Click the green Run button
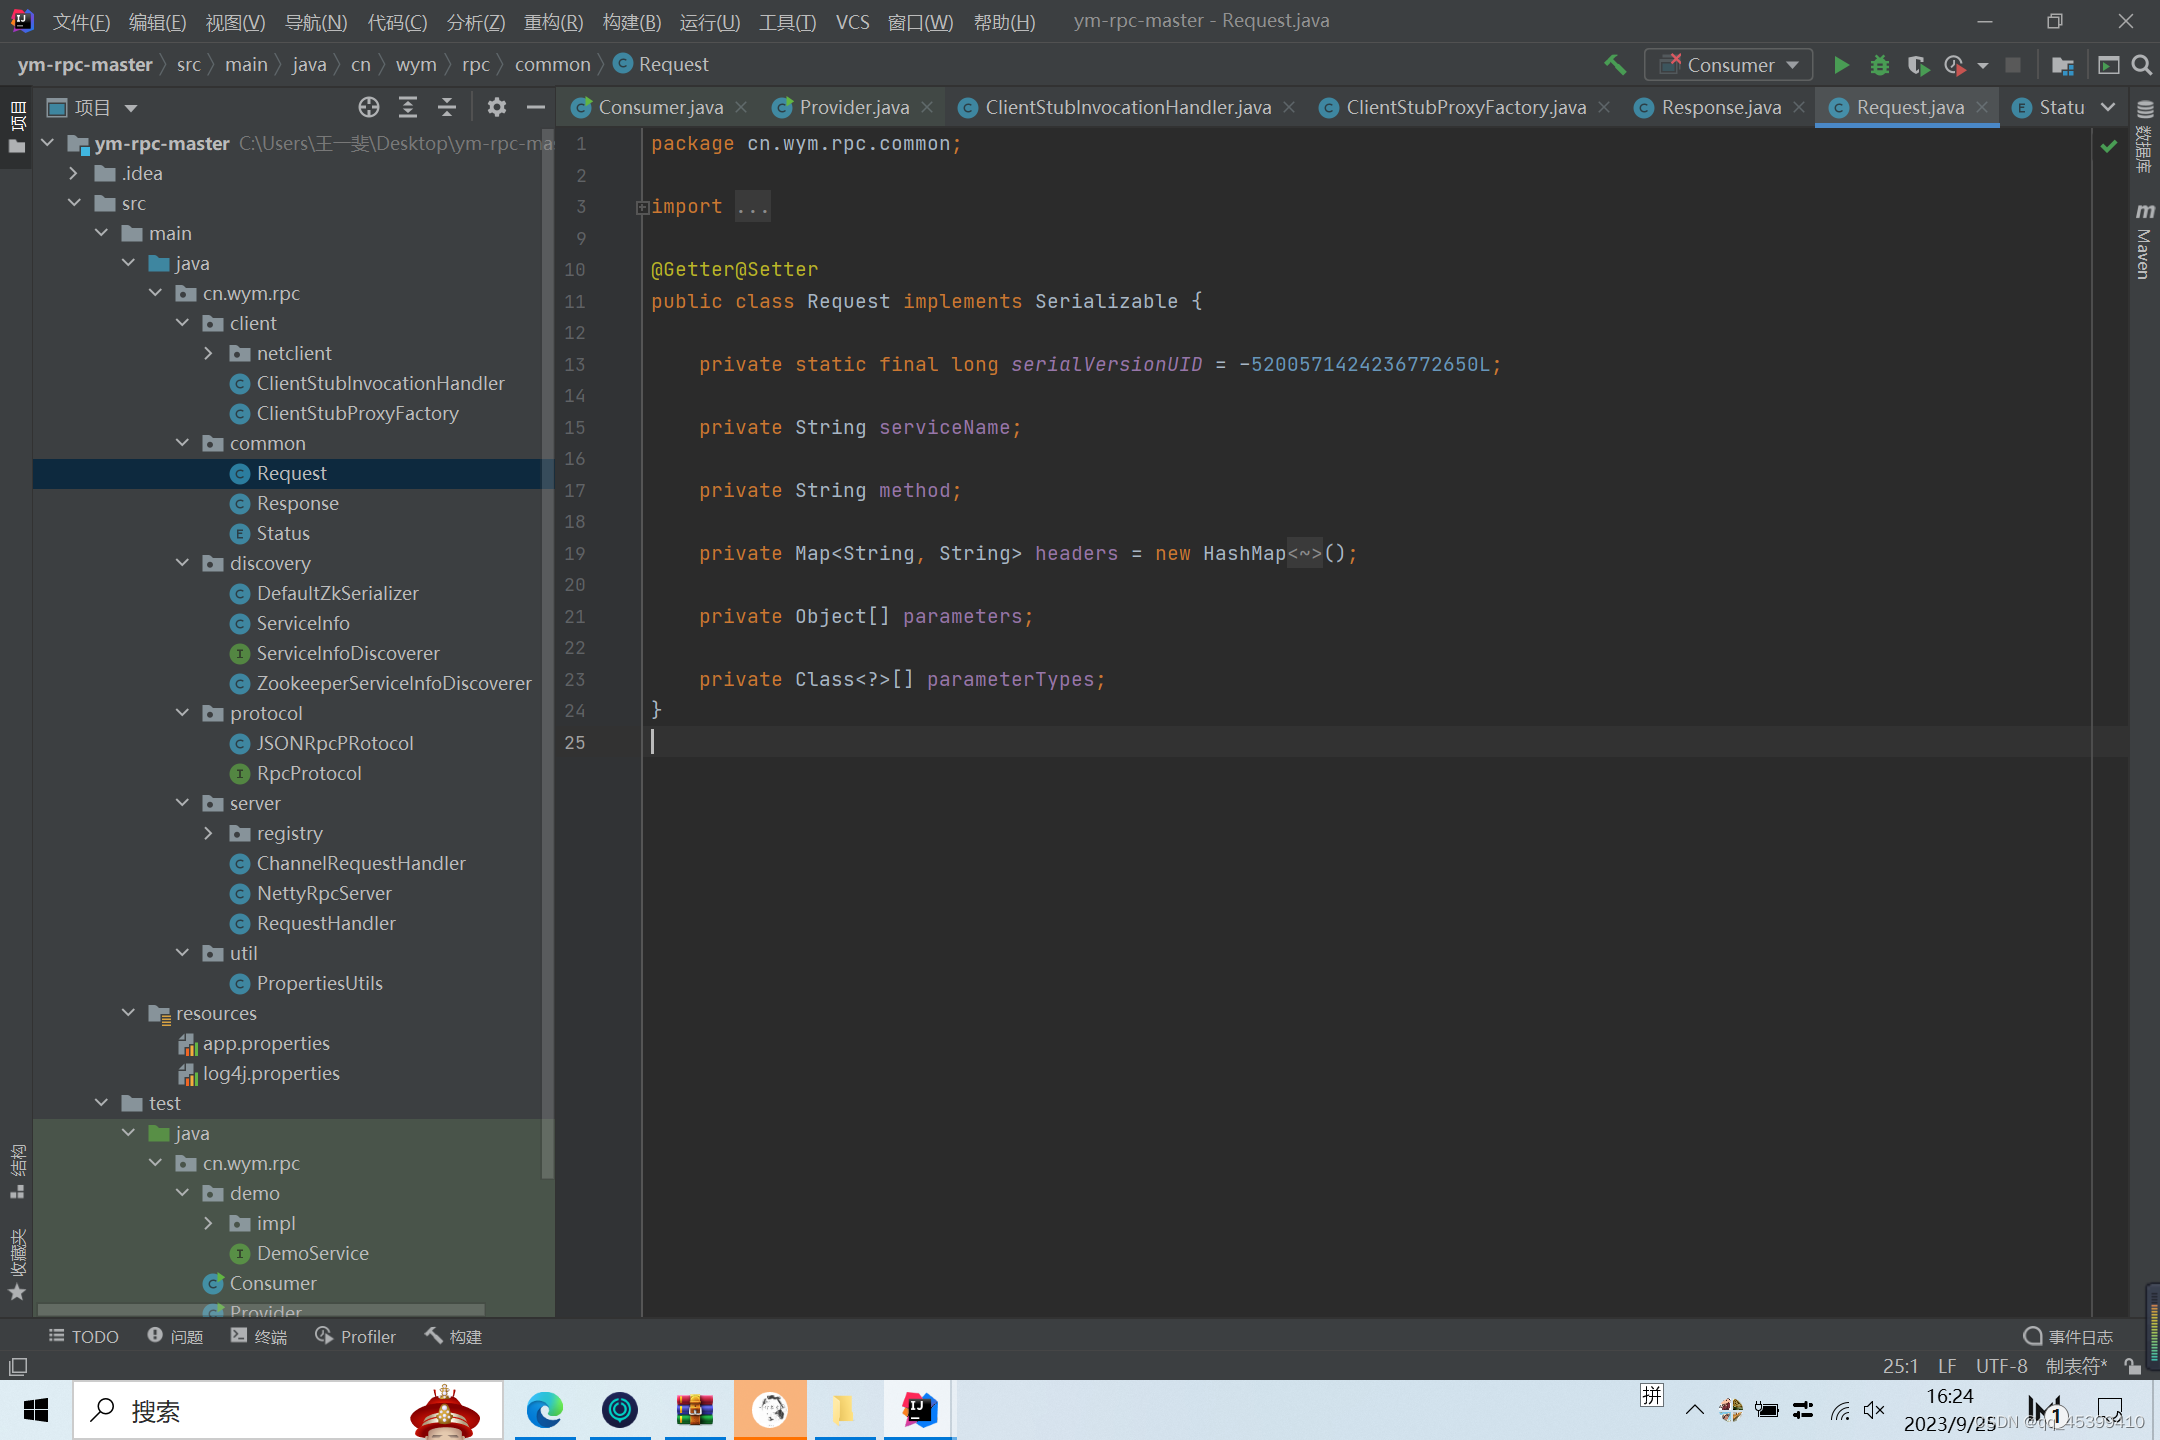Image resolution: width=2160 pixels, height=1440 pixels. [1841, 65]
